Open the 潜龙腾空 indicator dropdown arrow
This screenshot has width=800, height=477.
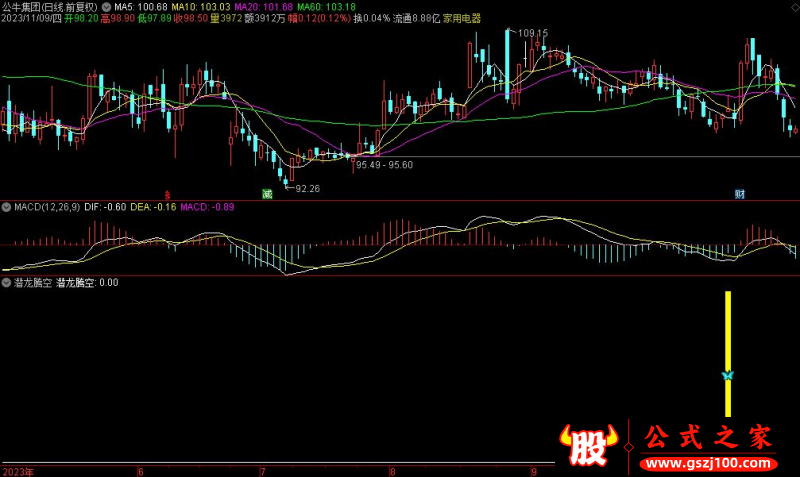(6, 283)
